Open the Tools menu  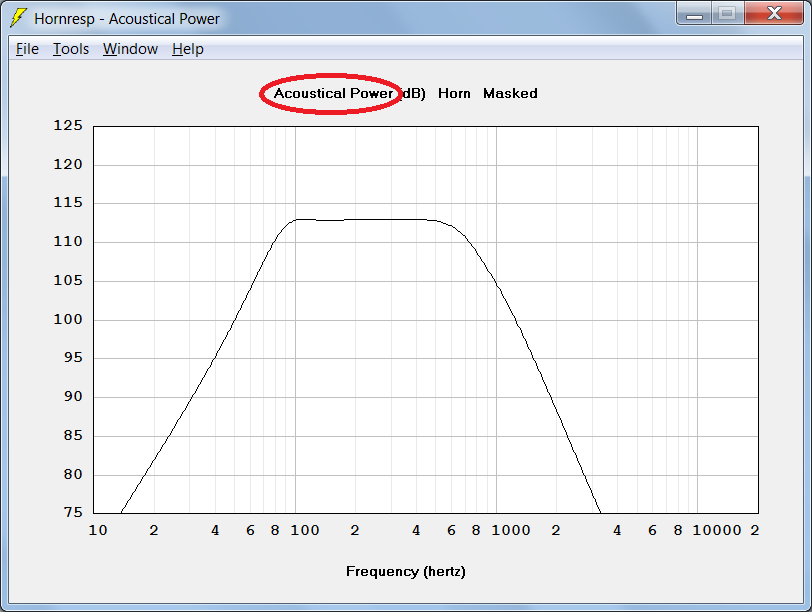click(71, 49)
